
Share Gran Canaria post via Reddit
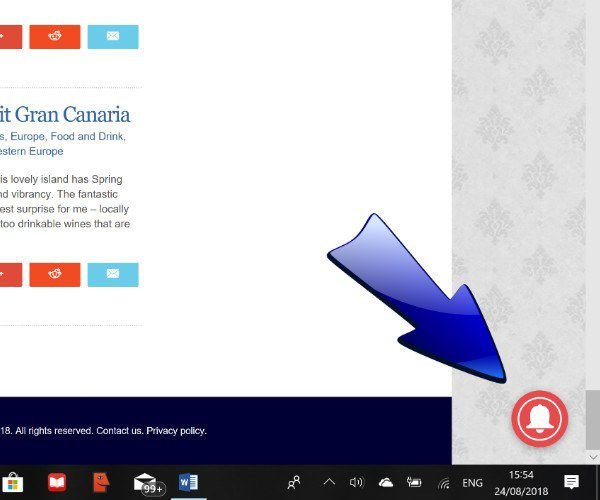(x=55, y=275)
